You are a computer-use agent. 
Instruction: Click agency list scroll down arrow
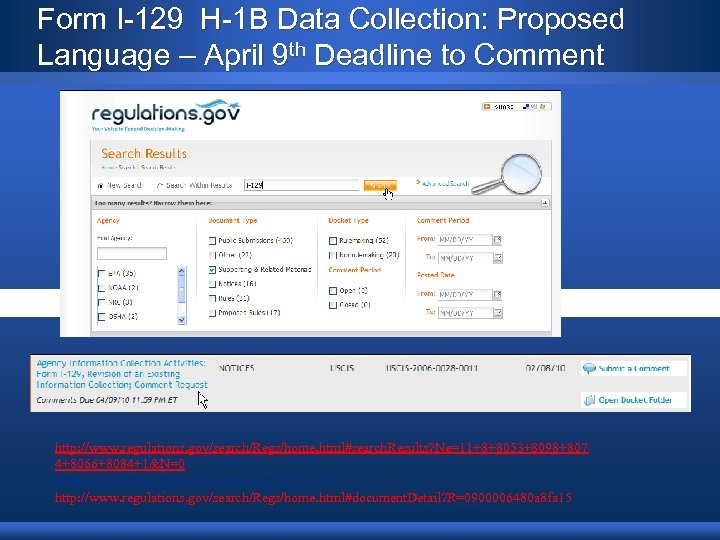pyautogui.click(x=181, y=320)
